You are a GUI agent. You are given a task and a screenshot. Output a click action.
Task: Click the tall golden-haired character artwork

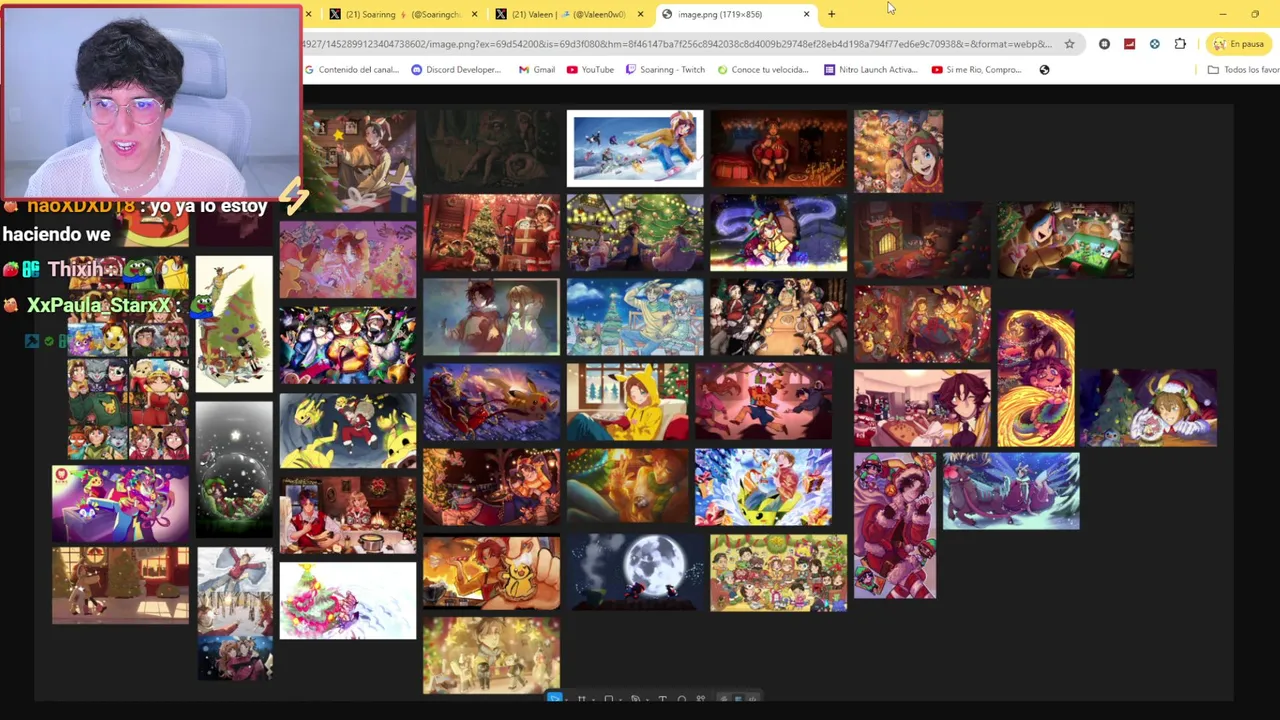tap(1036, 377)
